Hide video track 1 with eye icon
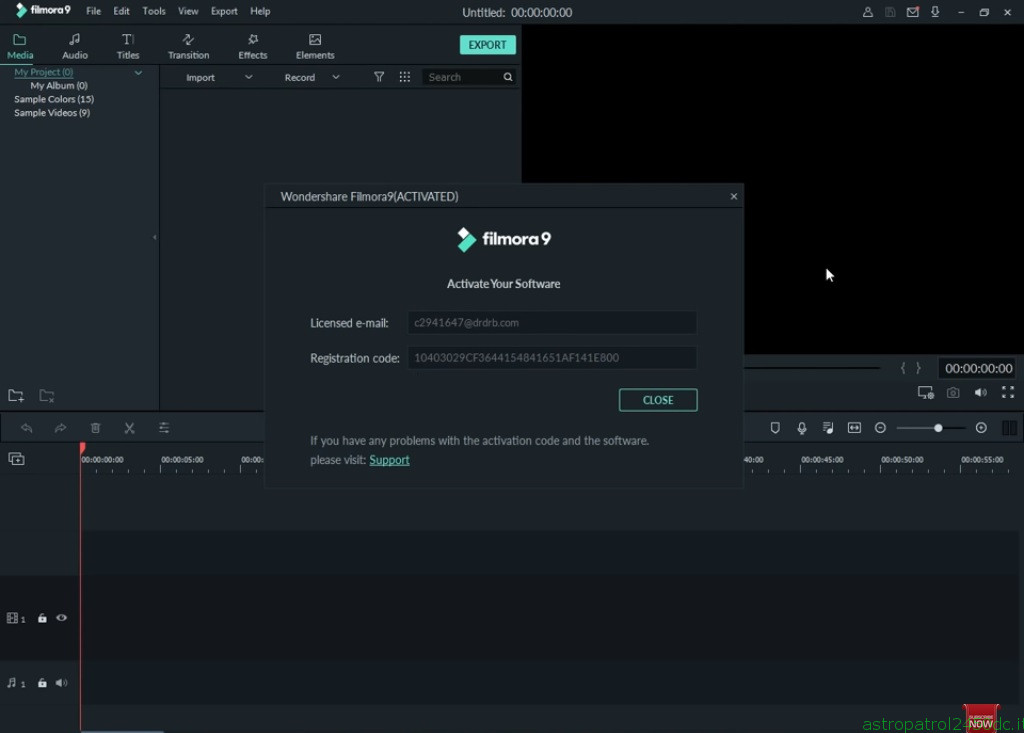This screenshot has height=733, width=1024. 61,618
